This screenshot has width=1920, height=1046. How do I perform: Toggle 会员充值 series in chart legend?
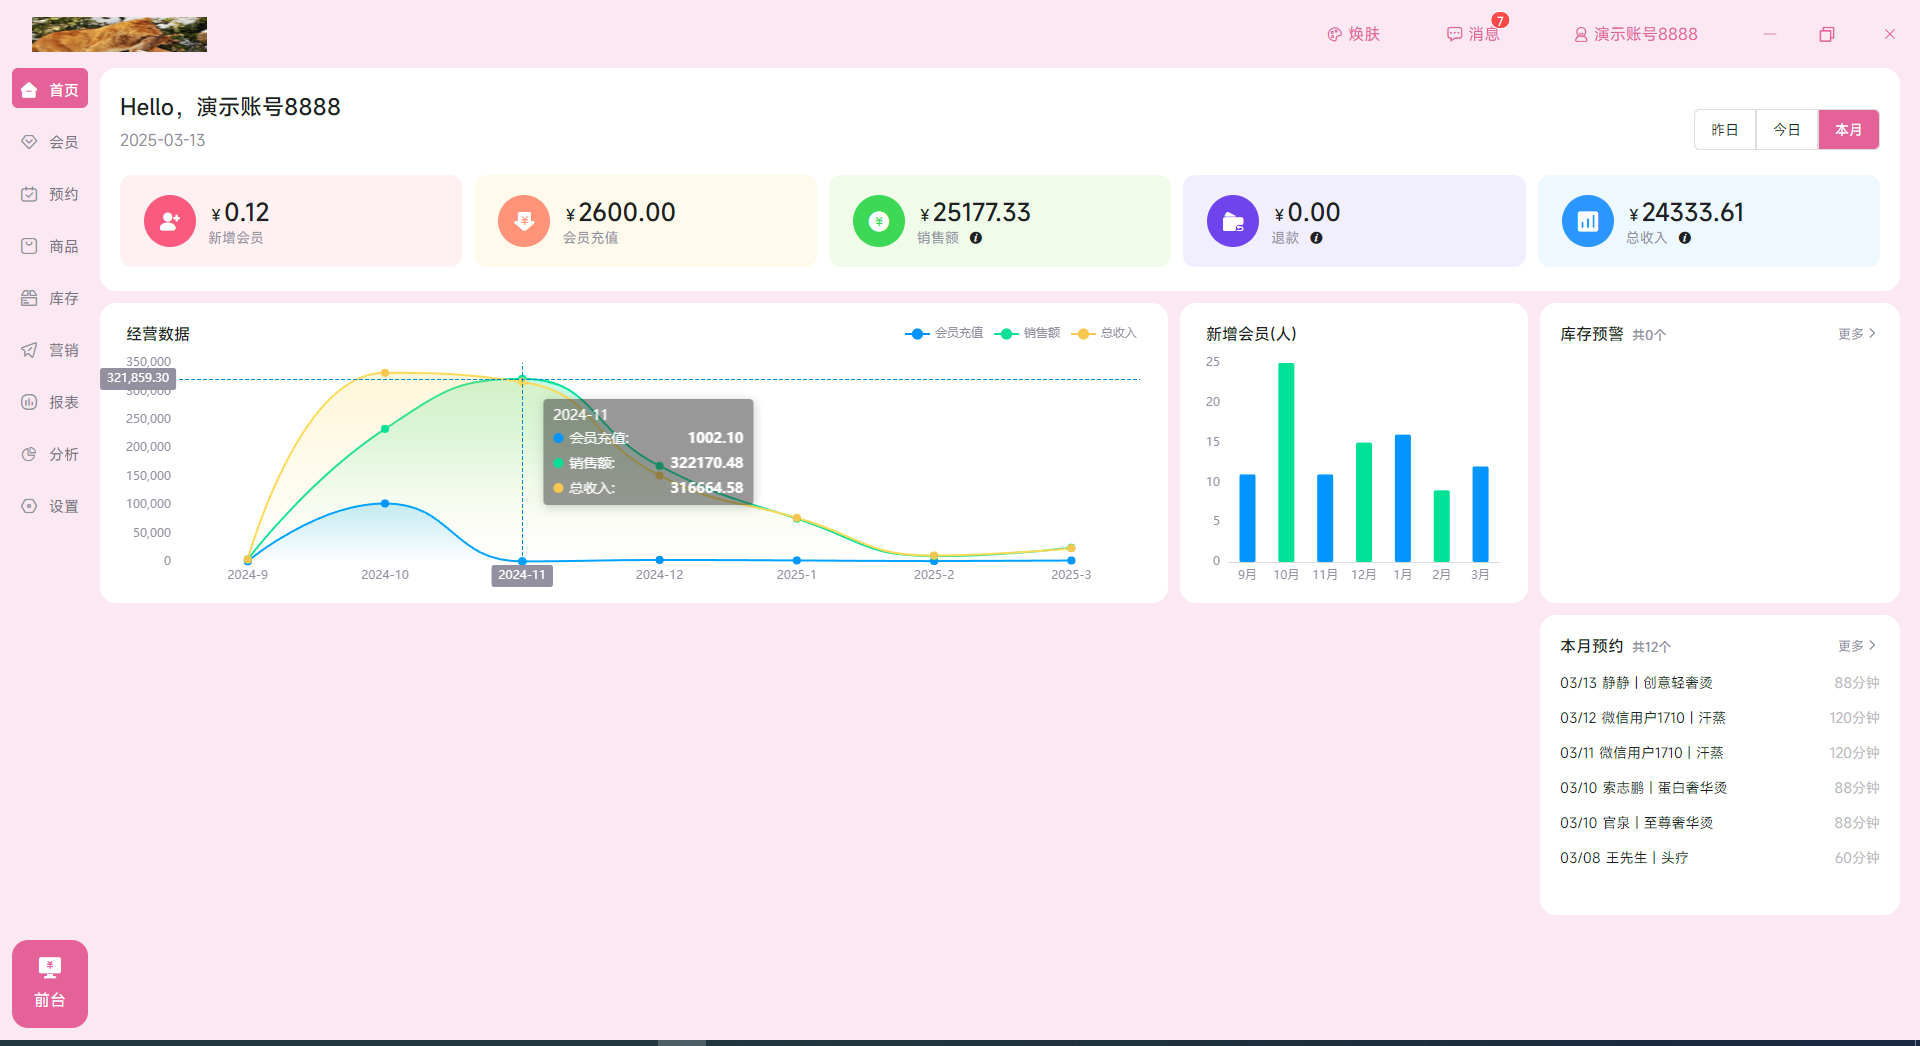coord(944,333)
